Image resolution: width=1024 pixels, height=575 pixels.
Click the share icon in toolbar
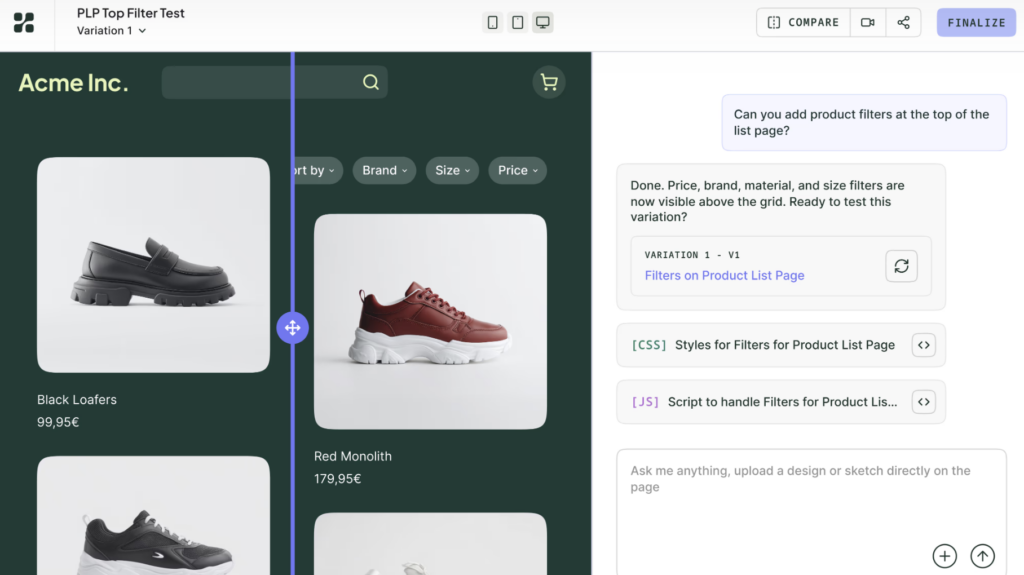click(903, 22)
